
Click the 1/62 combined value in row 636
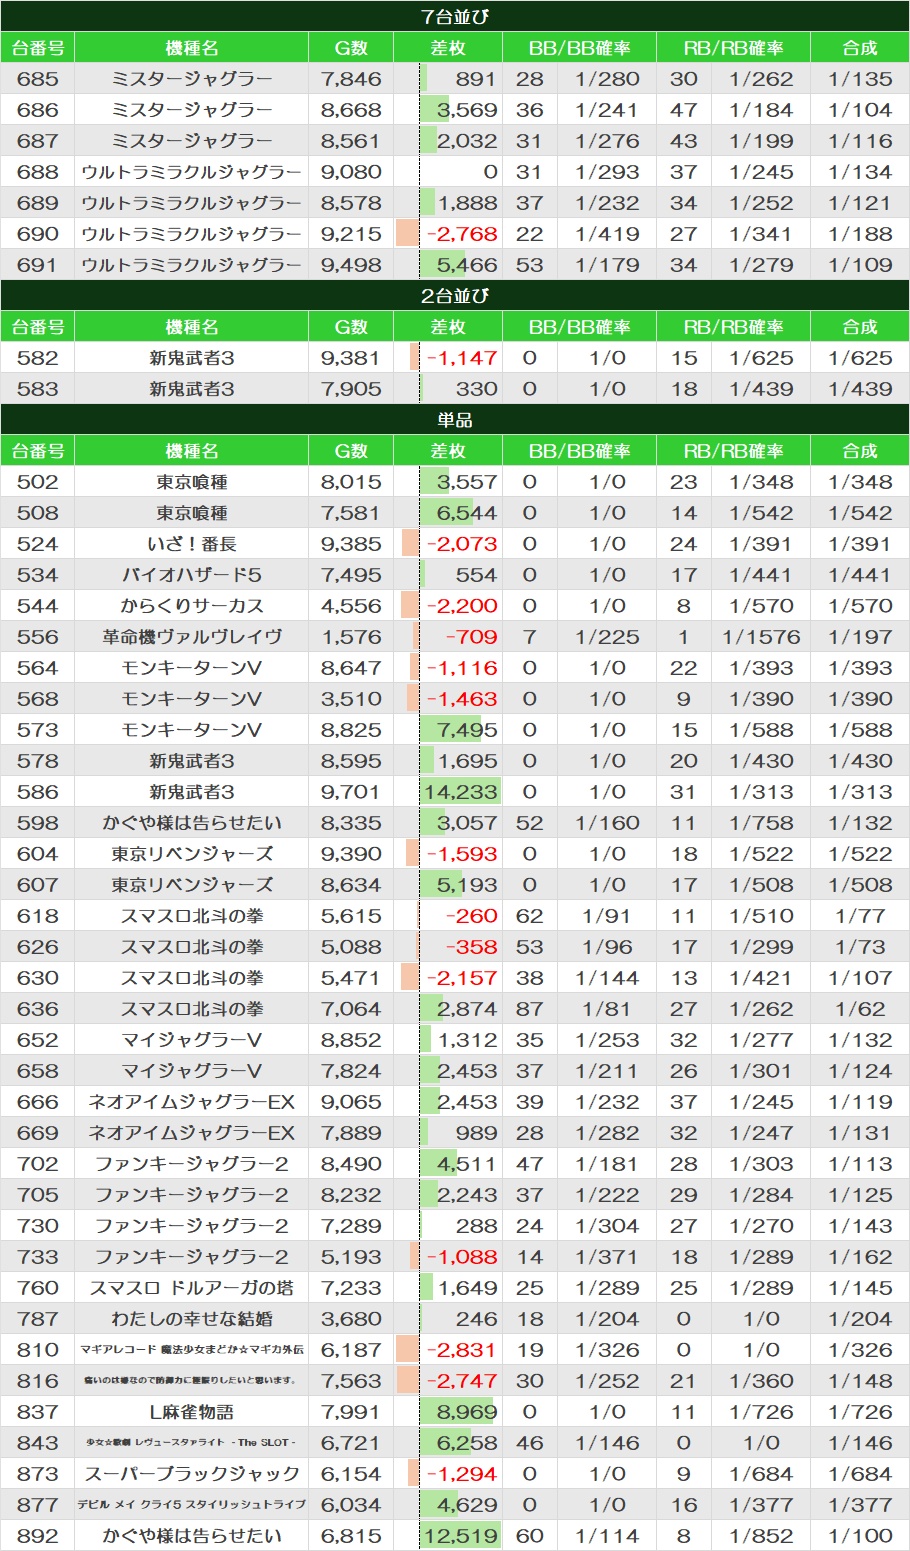(x=859, y=1009)
